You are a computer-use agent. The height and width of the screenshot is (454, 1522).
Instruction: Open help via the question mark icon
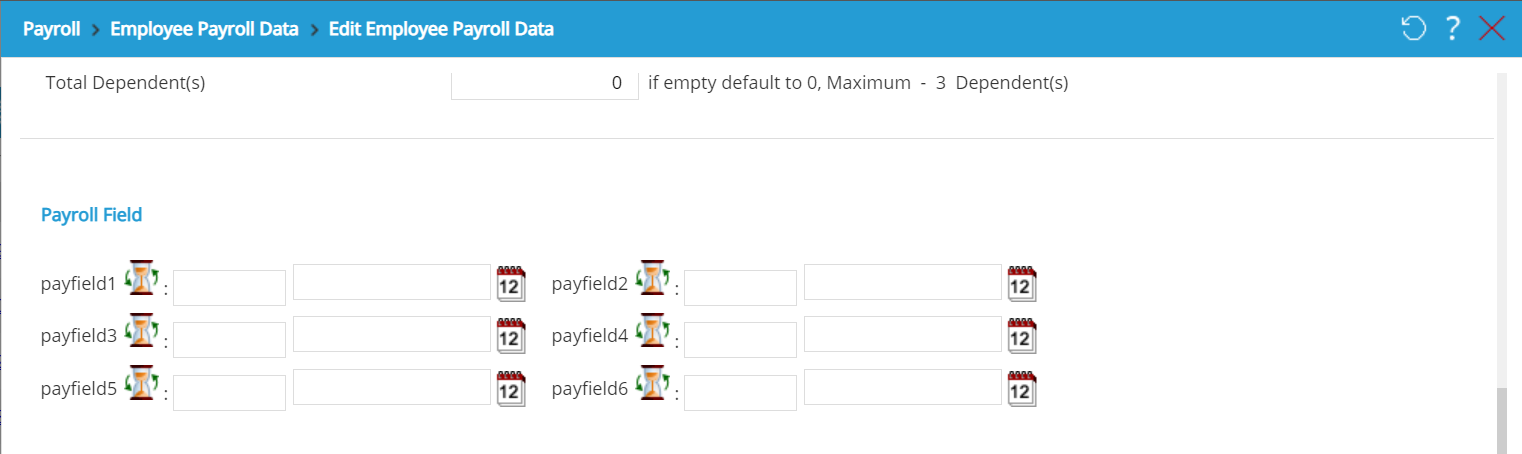1453,29
